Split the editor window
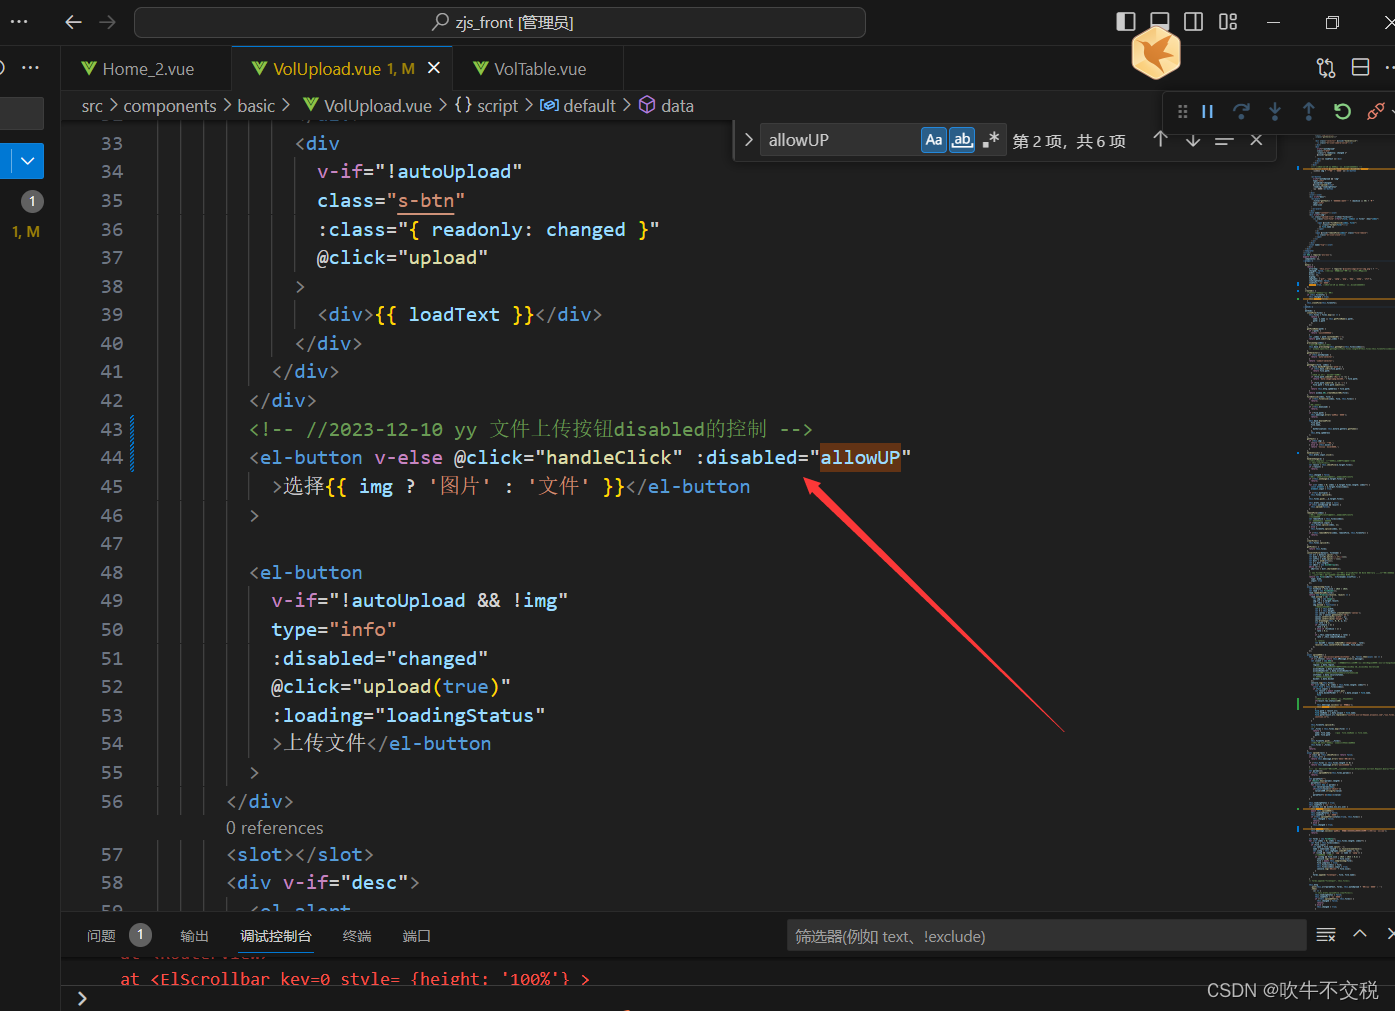The height and width of the screenshot is (1011, 1395). [x=1360, y=67]
